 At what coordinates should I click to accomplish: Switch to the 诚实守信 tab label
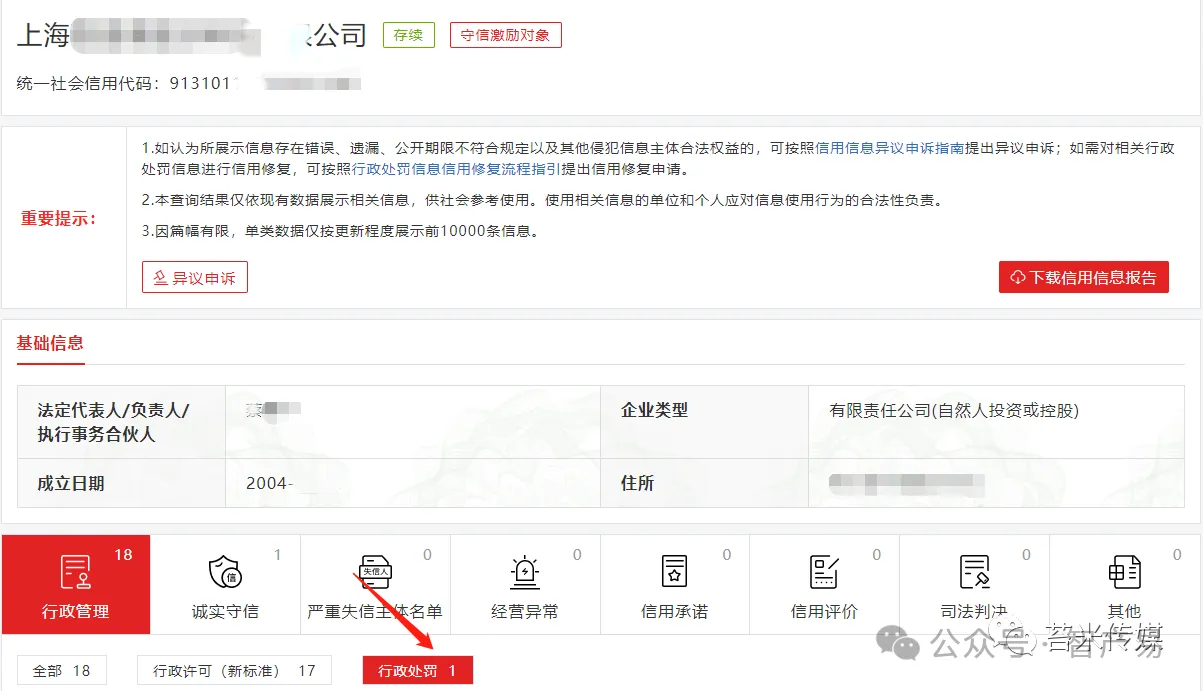225,611
